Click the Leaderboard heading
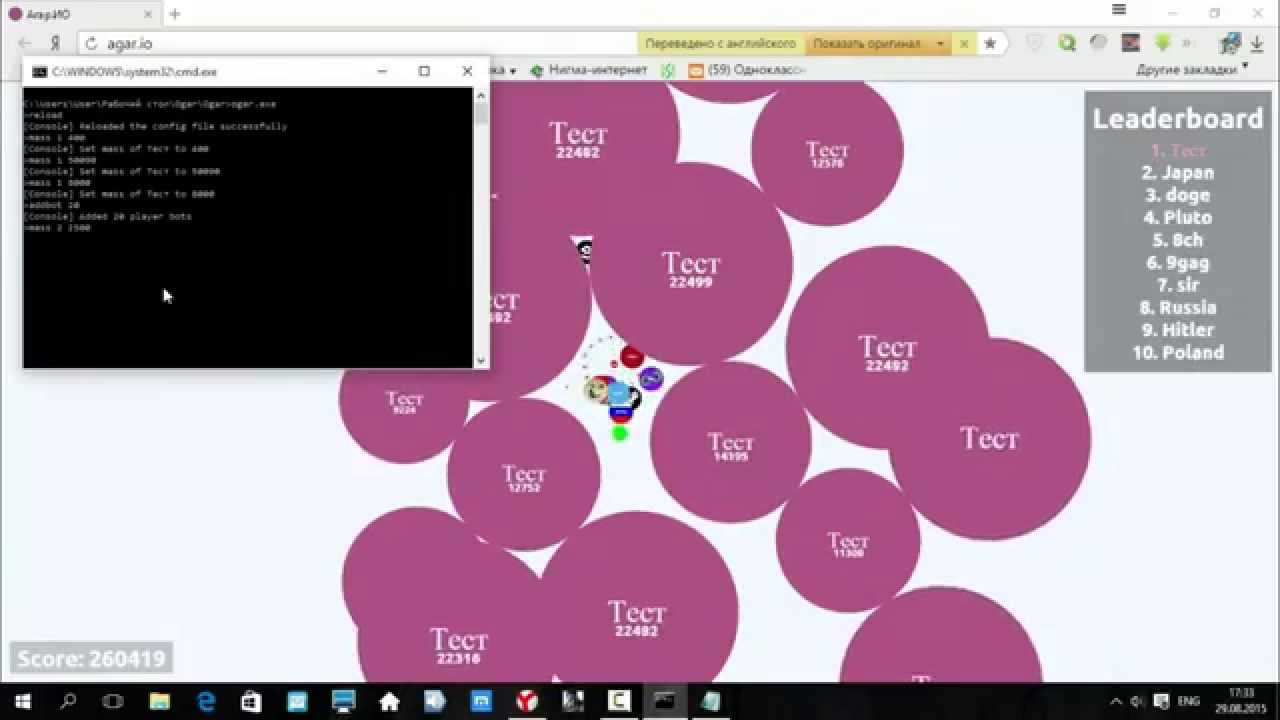This screenshot has width=1280, height=720. (x=1178, y=118)
